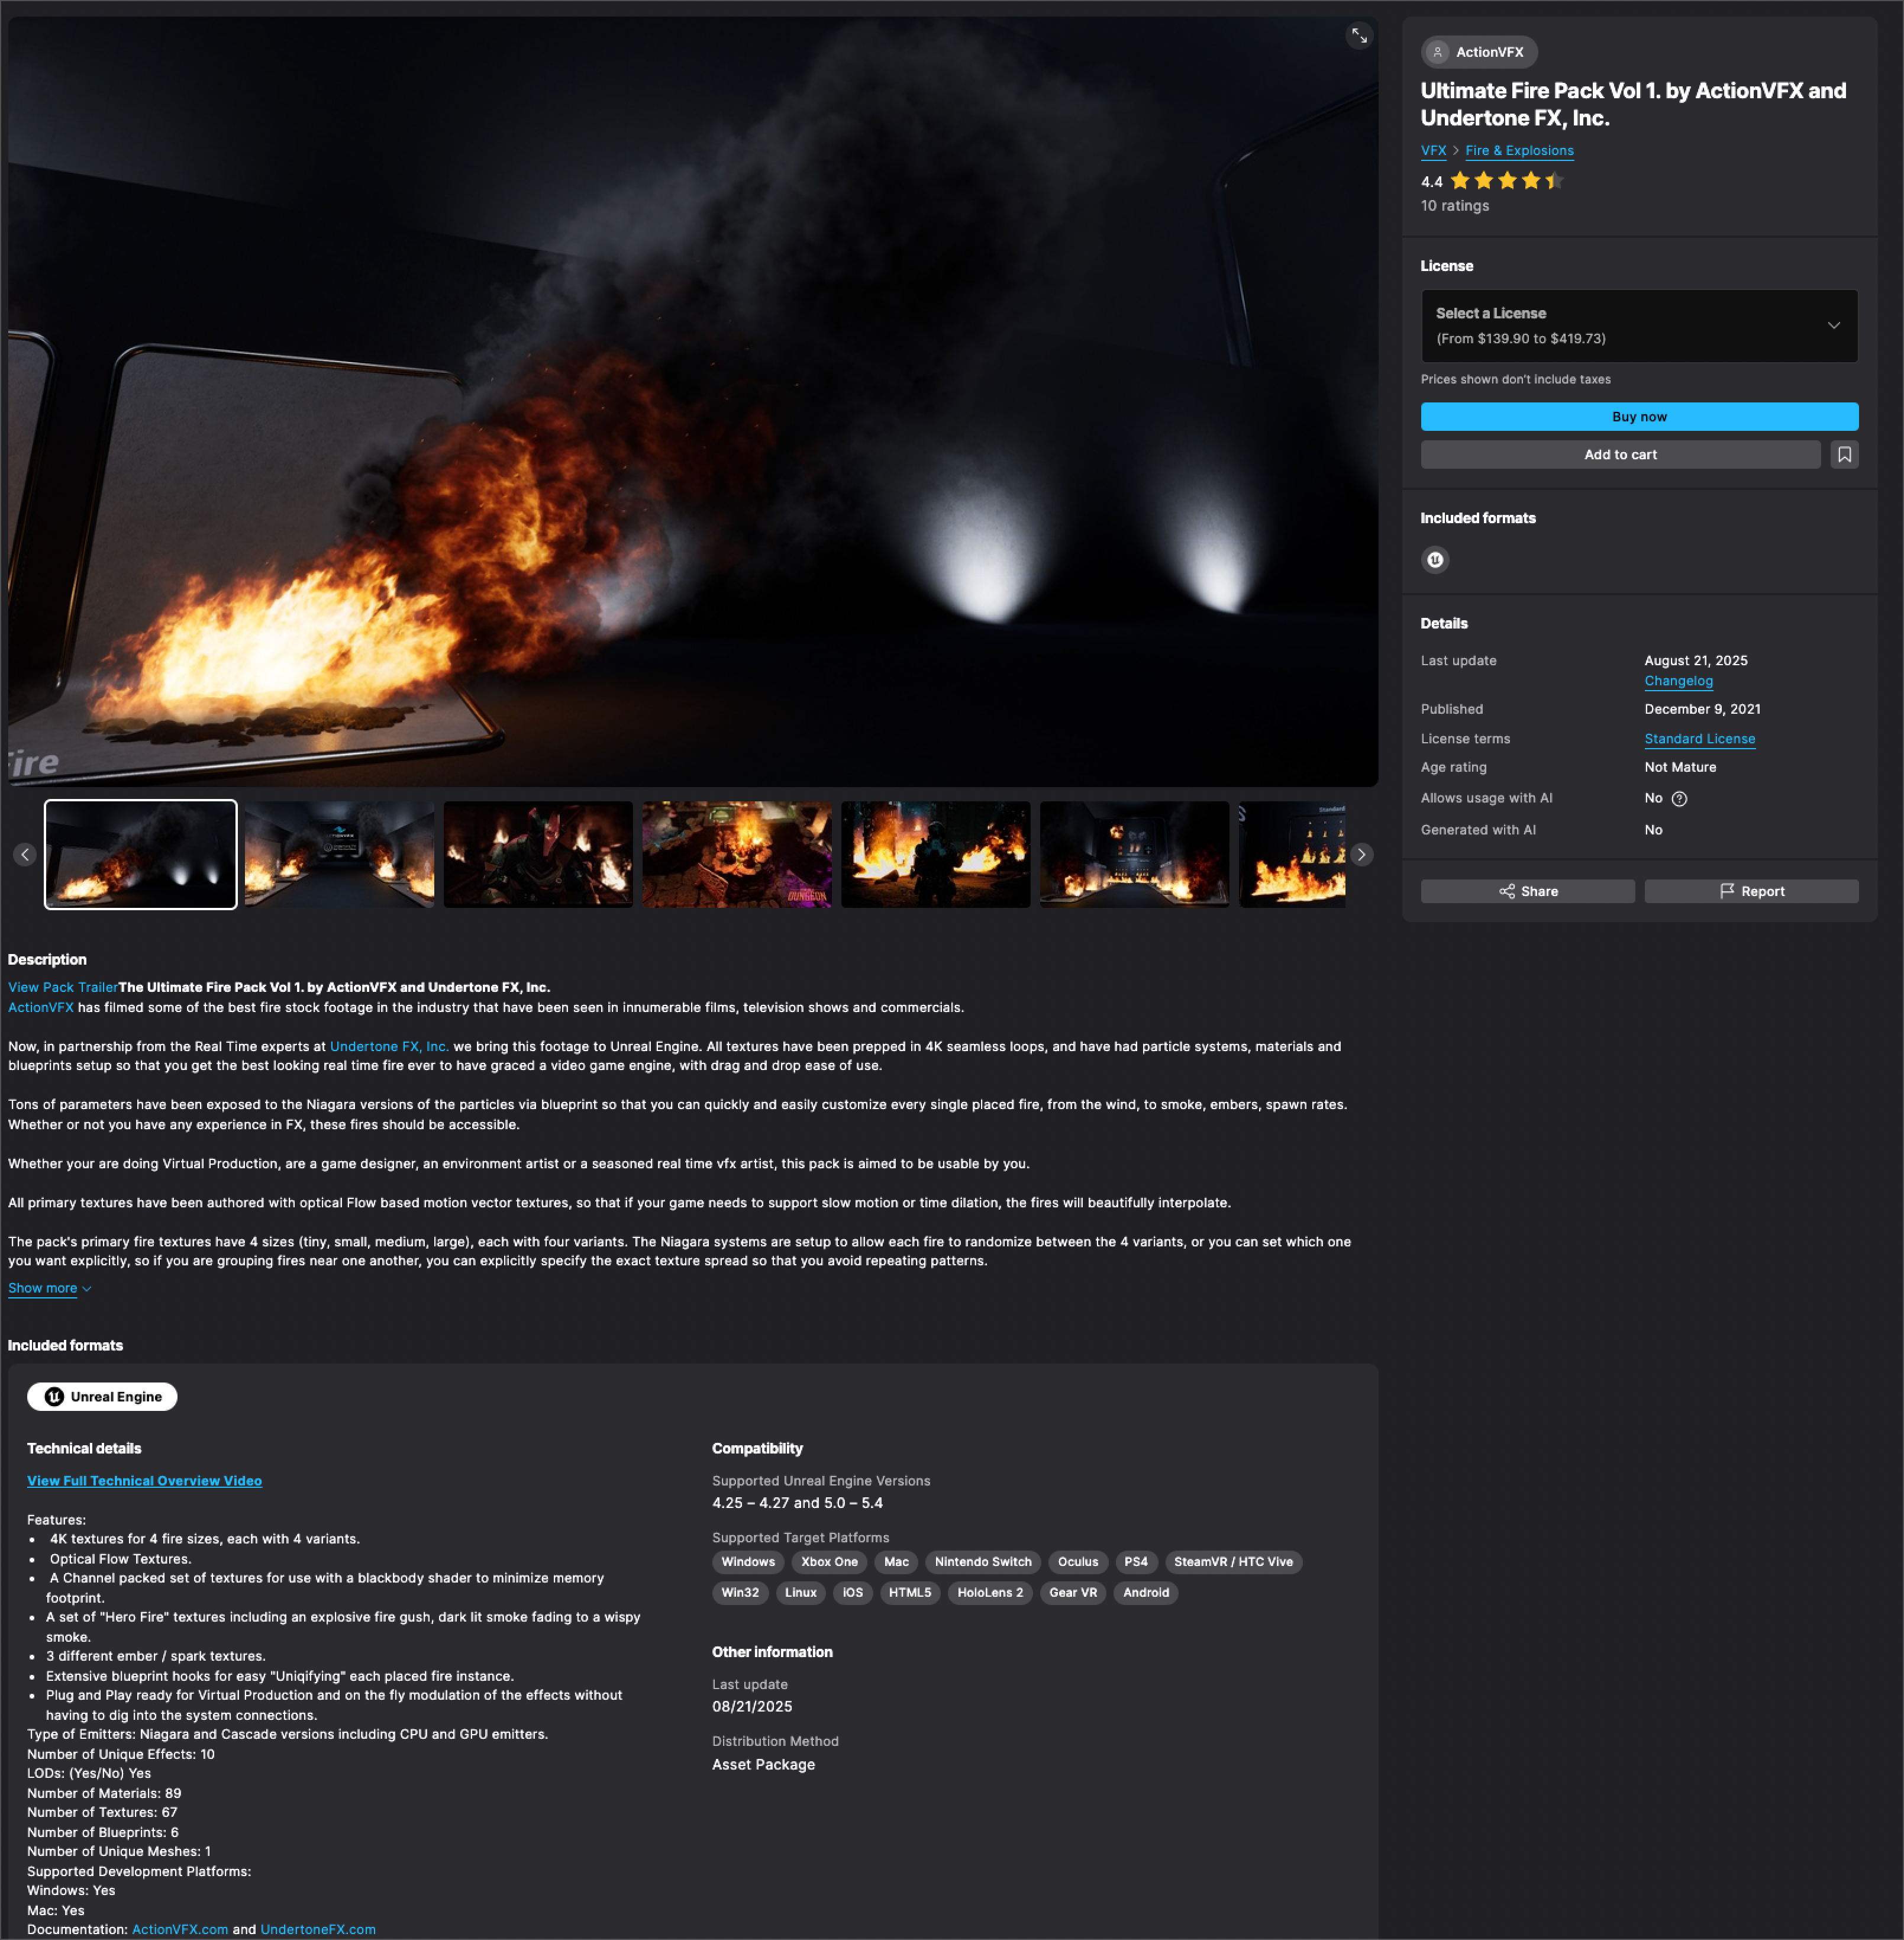Click the HTML5 platform tag
Image resolution: width=1904 pixels, height=1940 pixels.
(x=910, y=1593)
